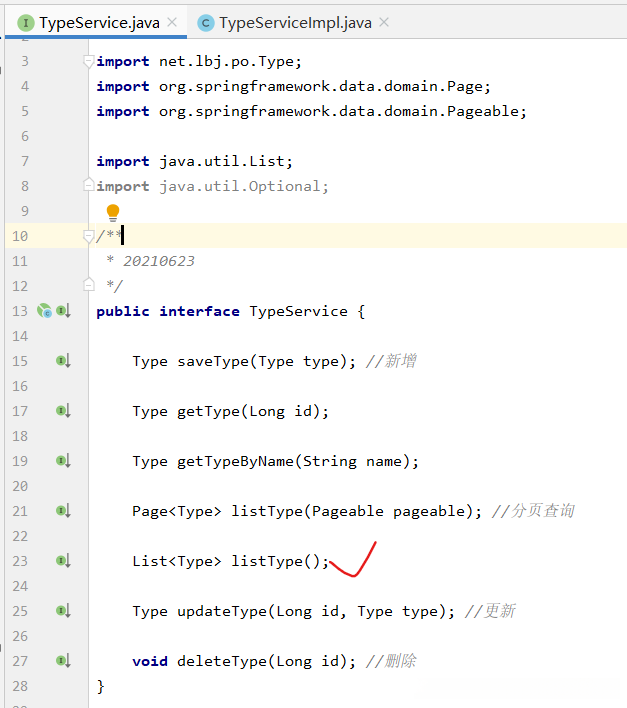This screenshot has width=627, height=708.
Task: Click line number 15 in the gutter
Action: coord(20,361)
